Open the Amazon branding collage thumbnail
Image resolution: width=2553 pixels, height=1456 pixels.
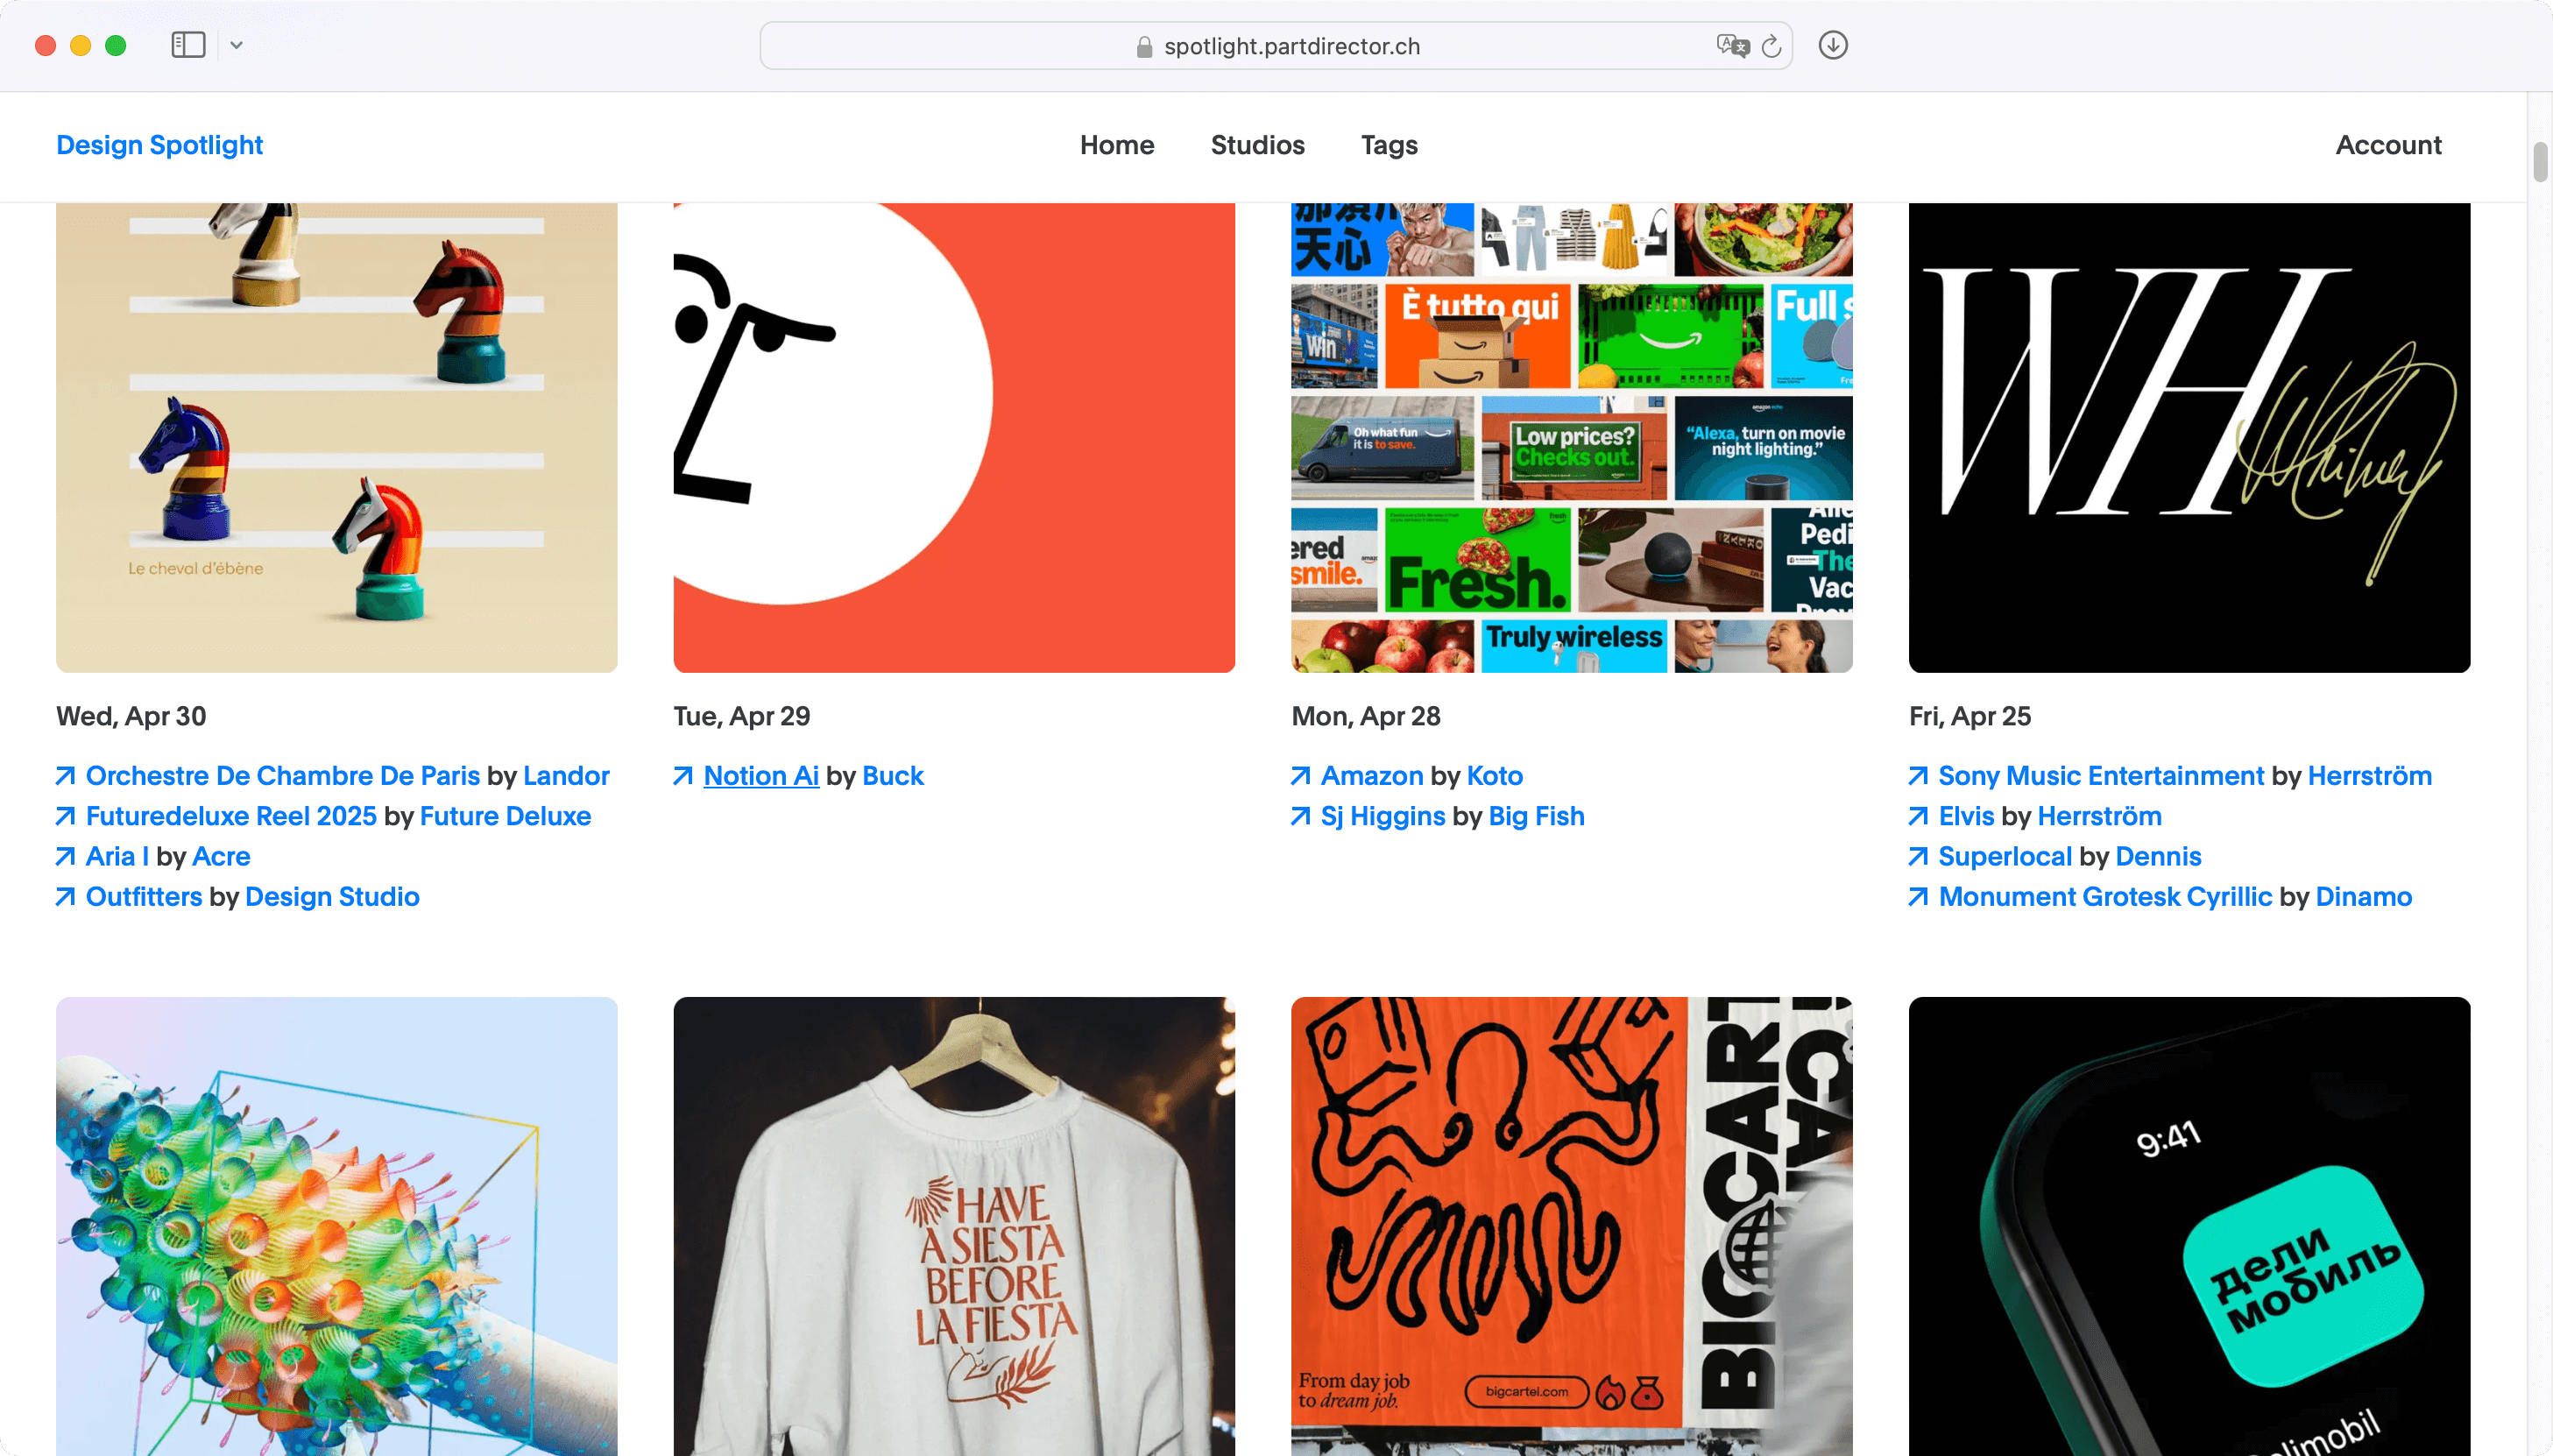[x=1572, y=438]
